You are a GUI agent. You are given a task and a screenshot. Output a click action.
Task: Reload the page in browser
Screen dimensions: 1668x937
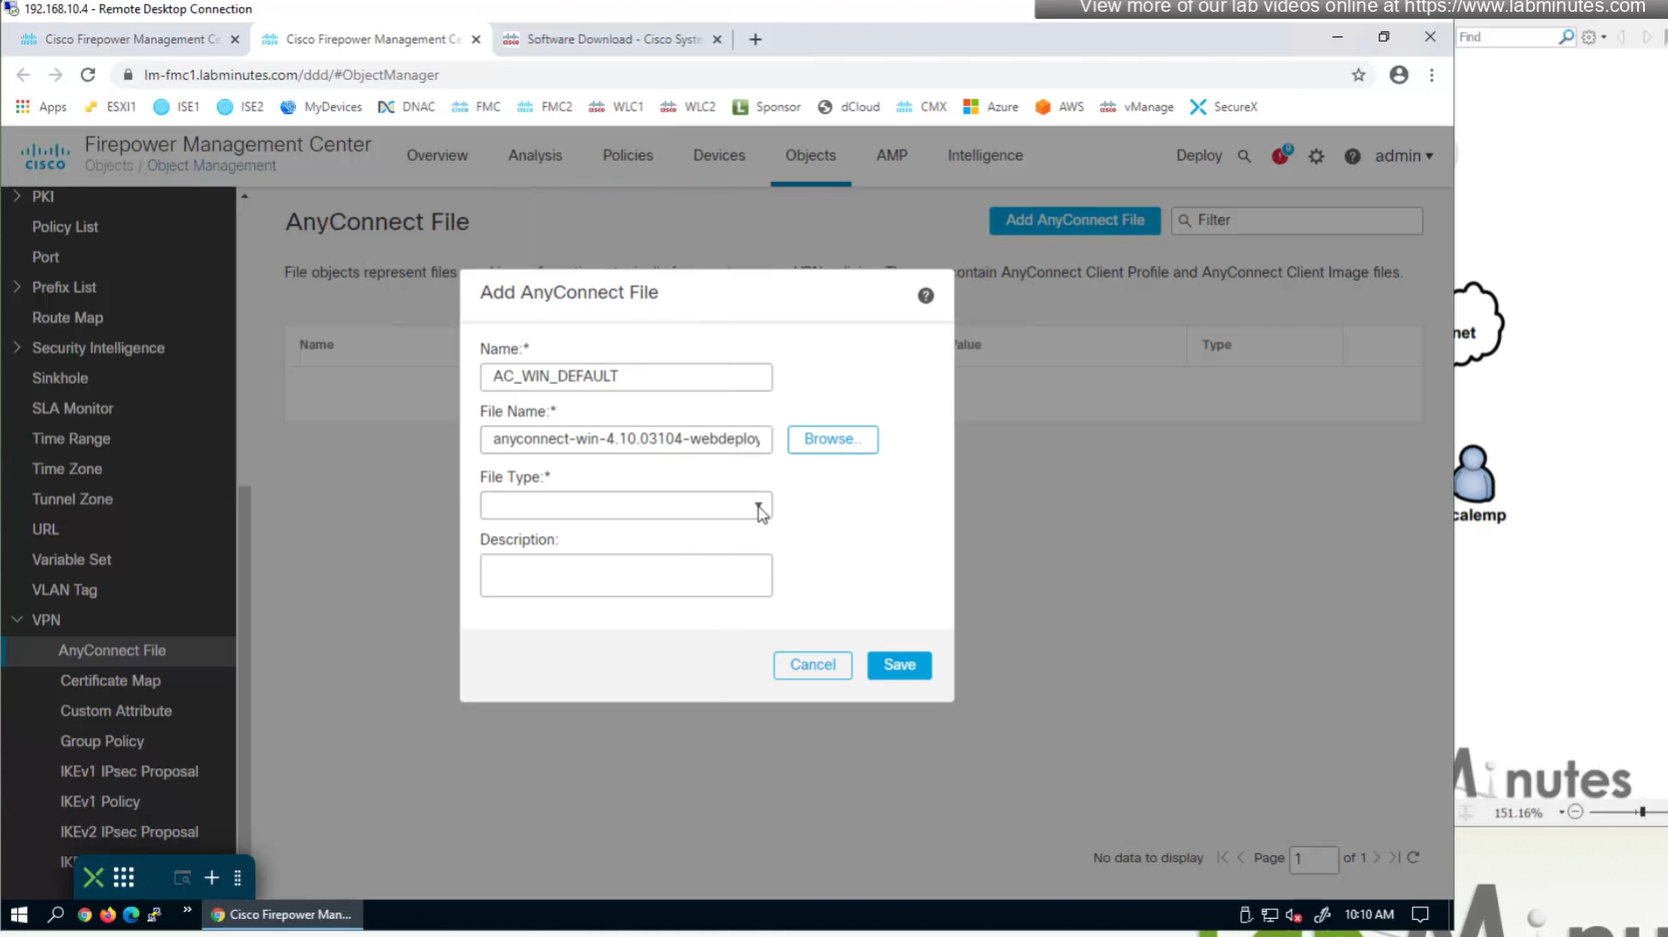(88, 75)
